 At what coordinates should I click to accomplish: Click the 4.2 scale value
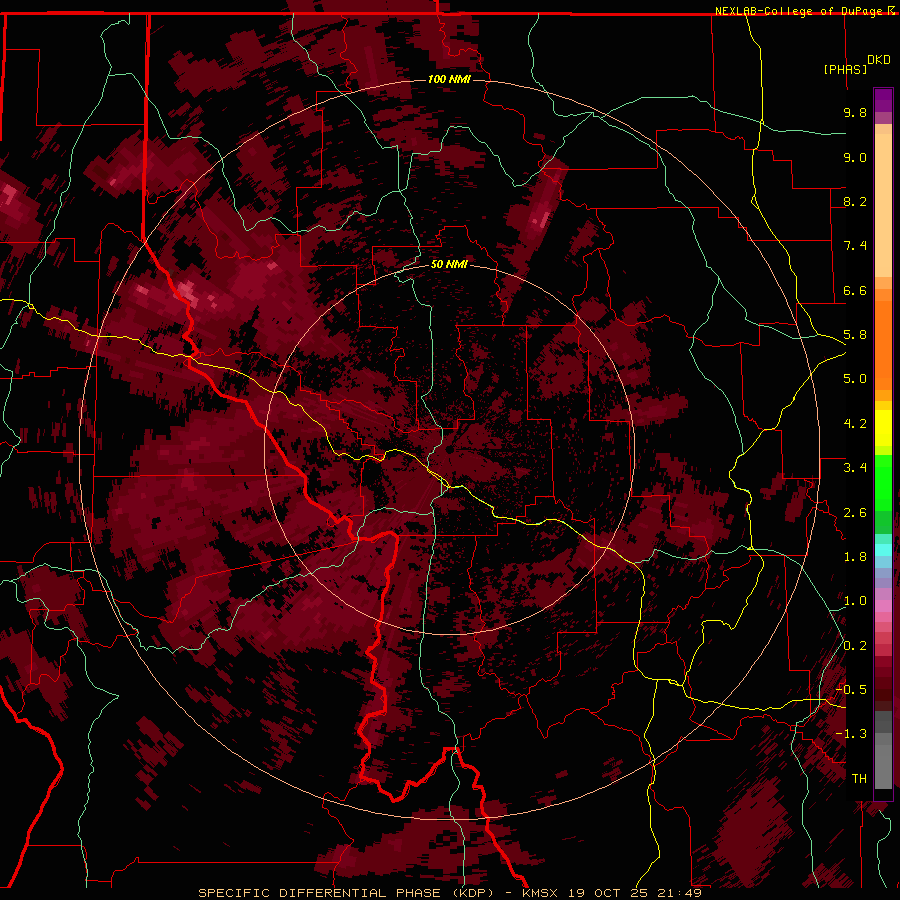(x=855, y=424)
